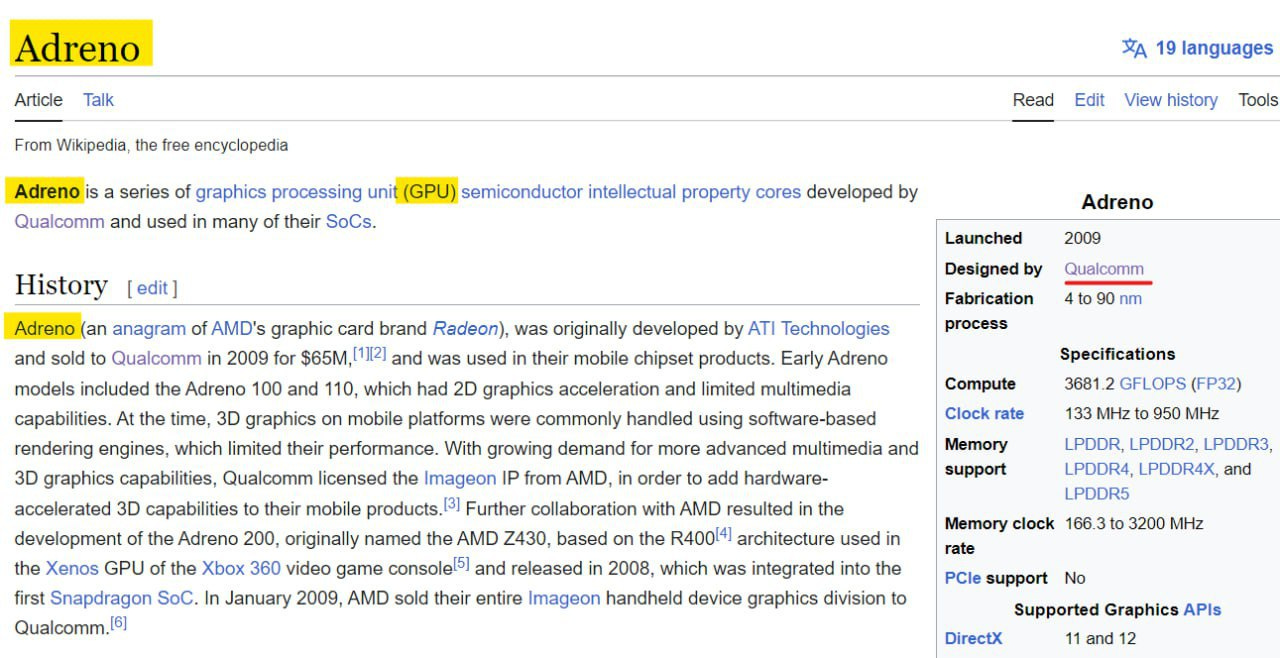Open APIs link in Supported Graphics heading
The width and height of the screenshot is (1280, 658).
[x=1202, y=609]
